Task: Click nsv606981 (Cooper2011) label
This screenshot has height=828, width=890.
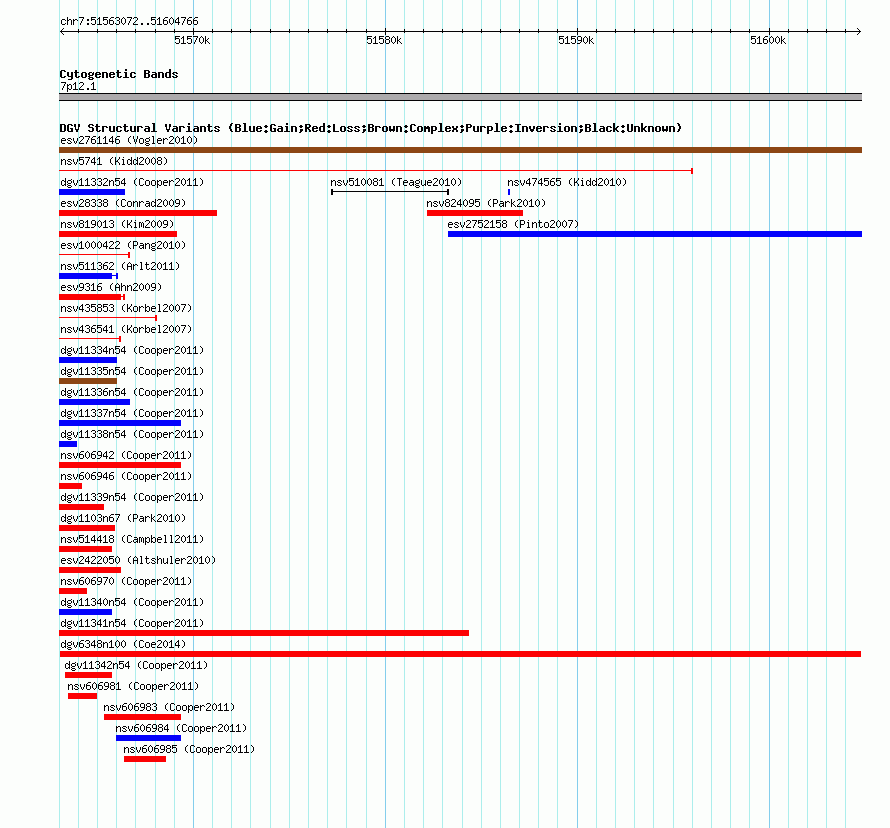Action: pyautogui.click(x=133, y=686)
